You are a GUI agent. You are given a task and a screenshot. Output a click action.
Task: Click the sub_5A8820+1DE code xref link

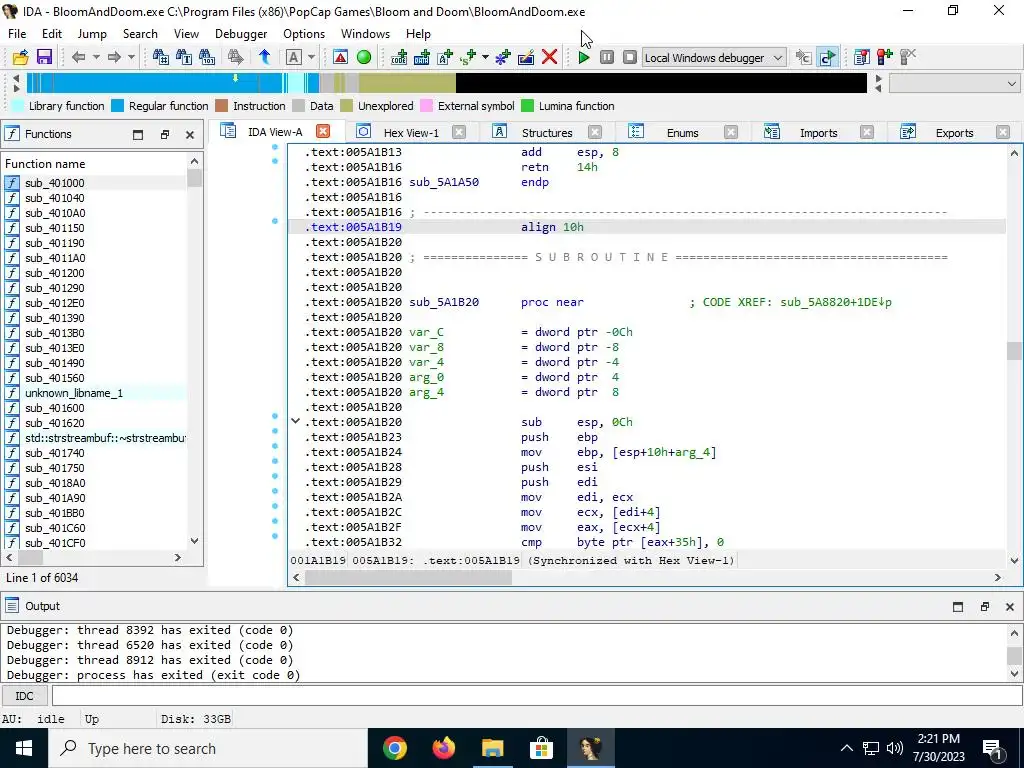[x=836, y=302]
